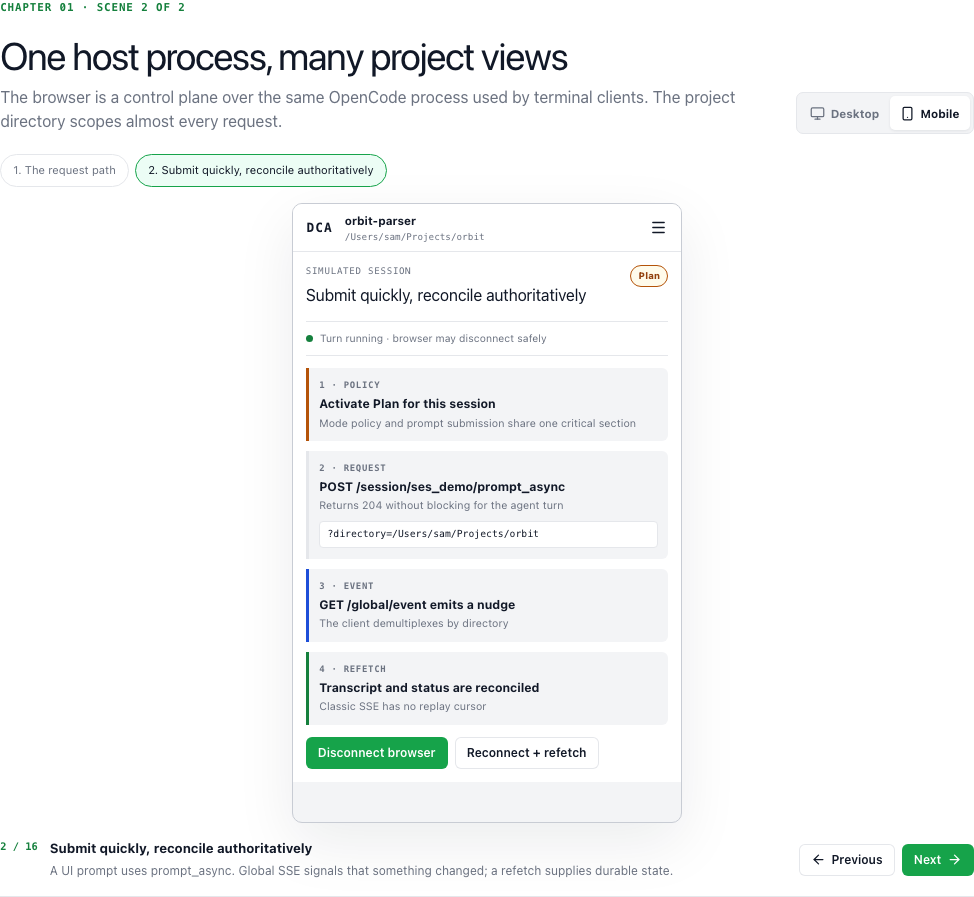Click the Plan mode badge
Viewport: 974px width, 897px height.
649,276
